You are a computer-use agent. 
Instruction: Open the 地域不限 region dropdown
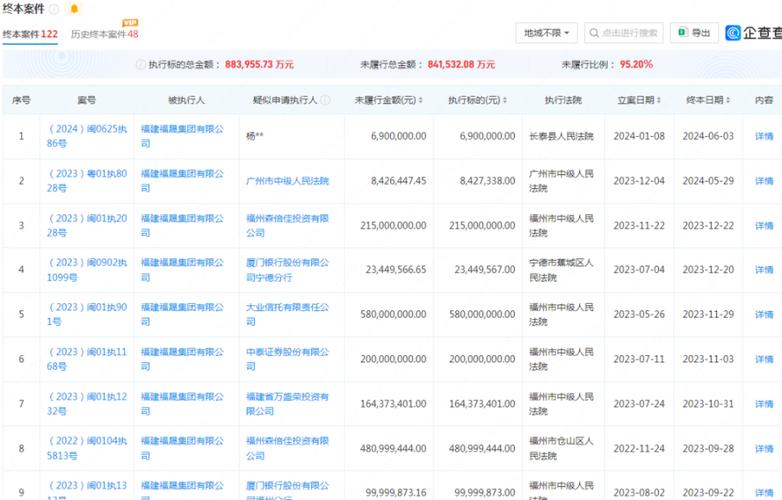pyautogui.click(x=546, y=33)
